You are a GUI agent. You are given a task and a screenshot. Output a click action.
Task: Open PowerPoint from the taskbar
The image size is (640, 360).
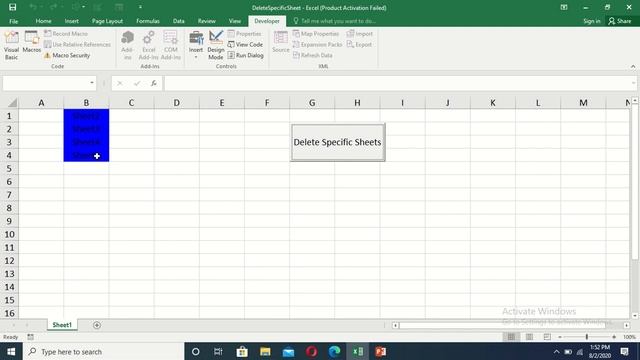[380, 351]
